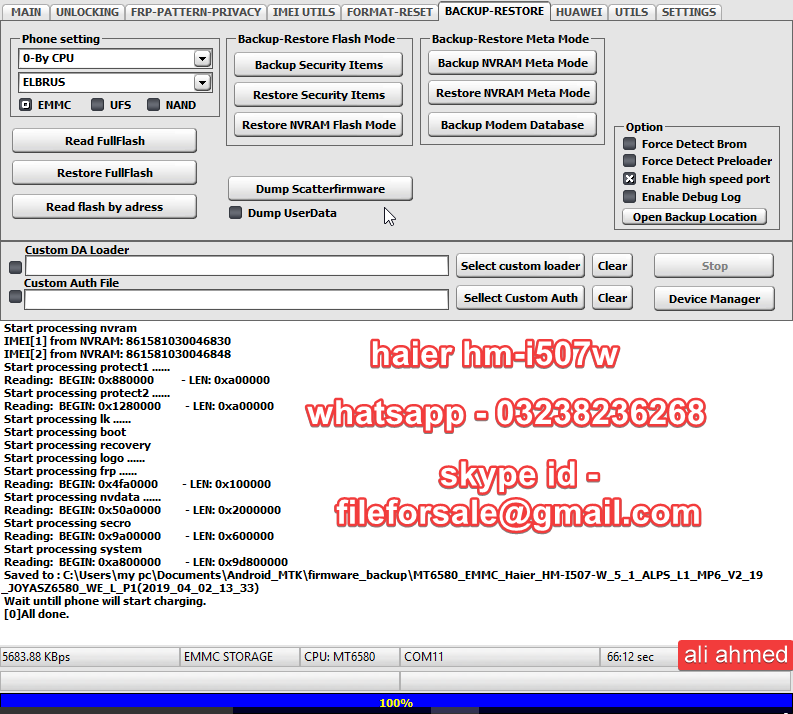
Task: Click Restore Security Items
Action: pos(319,95)
